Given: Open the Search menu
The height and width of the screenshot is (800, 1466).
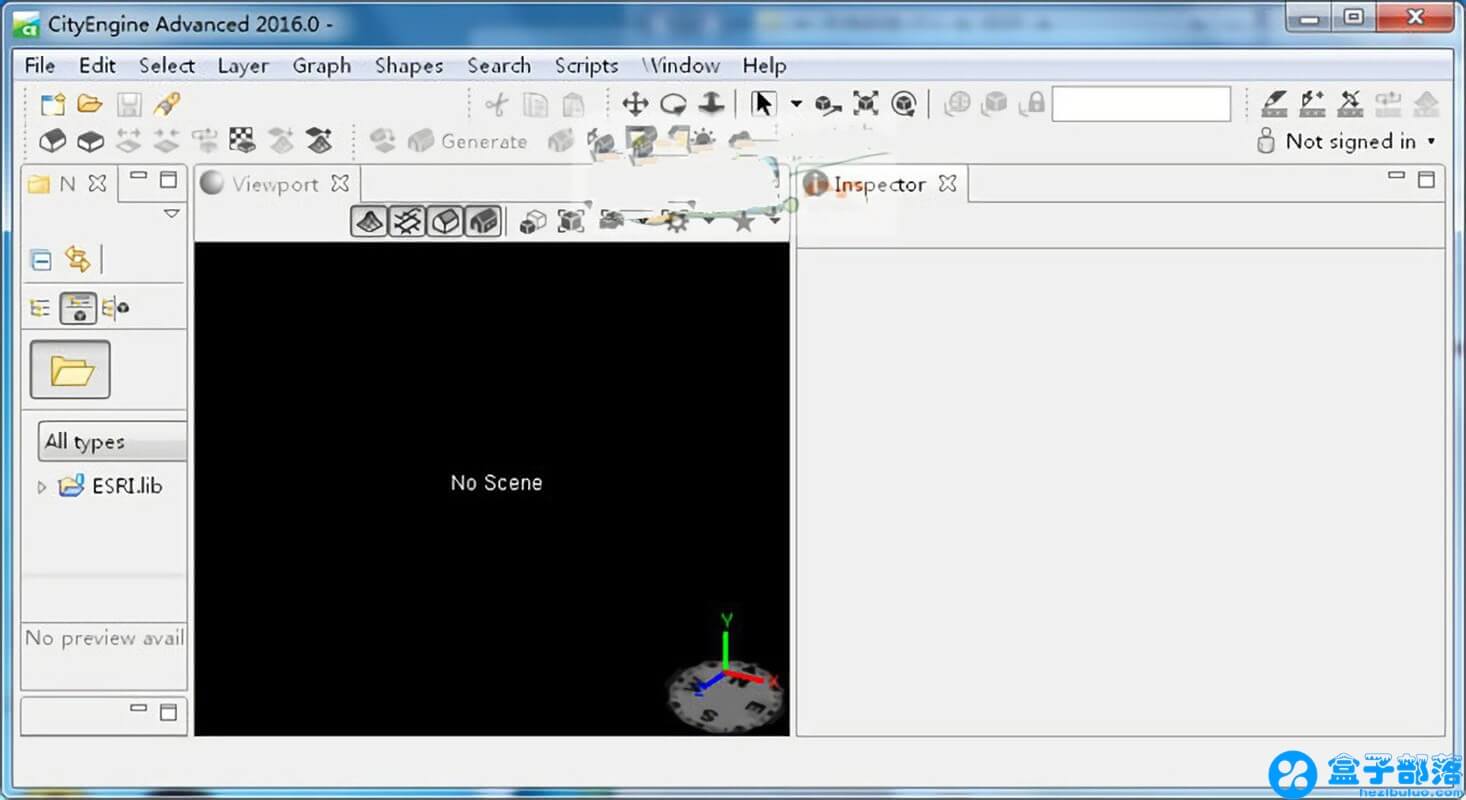Looking at the screenshot, I should point(499,66).
